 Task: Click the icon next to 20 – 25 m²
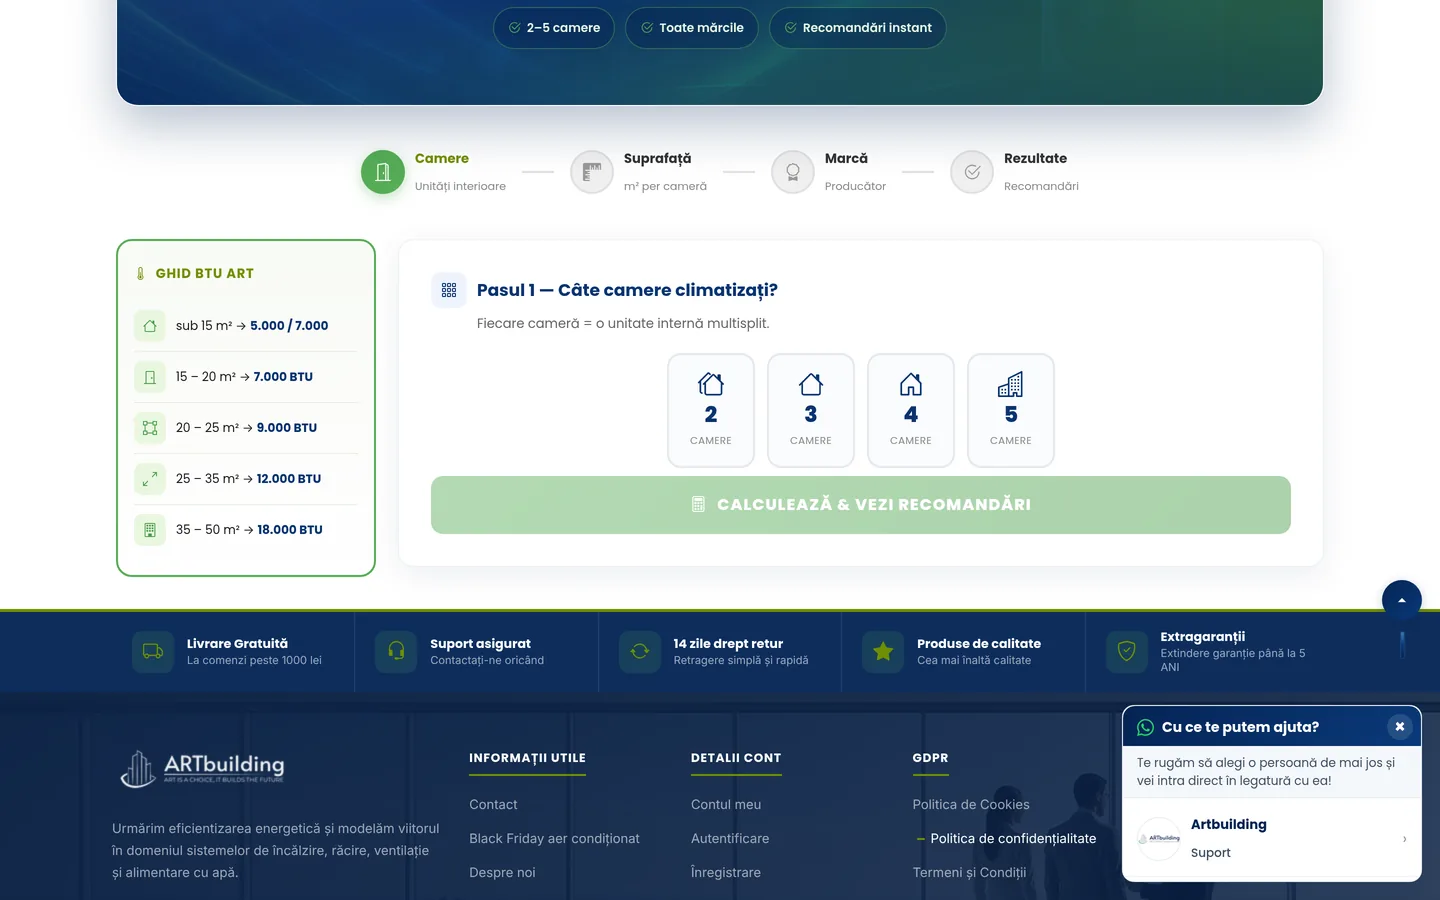[150, 428]
